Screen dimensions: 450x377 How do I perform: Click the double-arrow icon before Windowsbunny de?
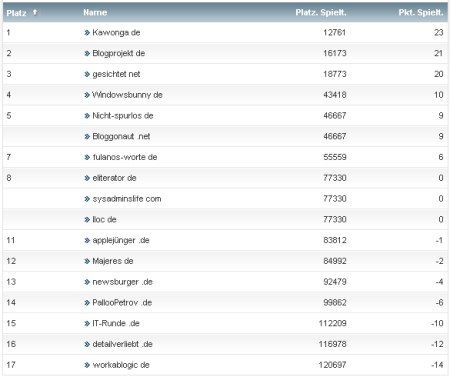coord(87,95)
